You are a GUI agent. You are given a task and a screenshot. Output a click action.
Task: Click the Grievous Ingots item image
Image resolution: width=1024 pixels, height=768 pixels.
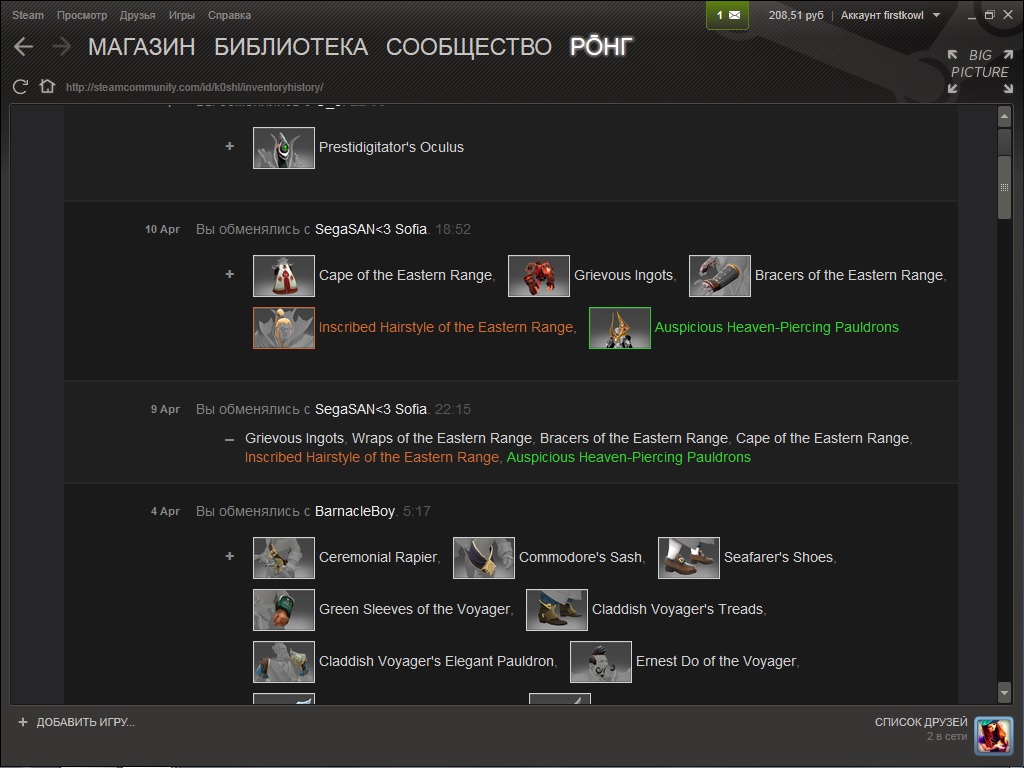tap(539, 276)
